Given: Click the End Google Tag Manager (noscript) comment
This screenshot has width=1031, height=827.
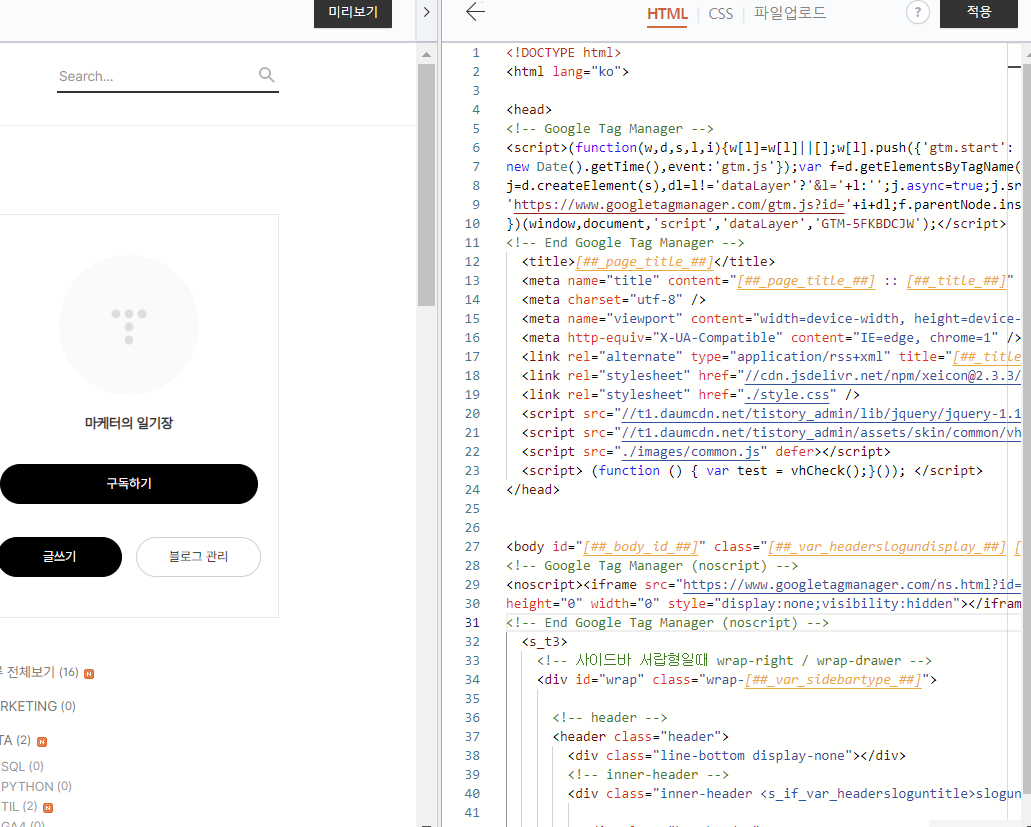Looking at the screenshot, I should coord(667,623).
